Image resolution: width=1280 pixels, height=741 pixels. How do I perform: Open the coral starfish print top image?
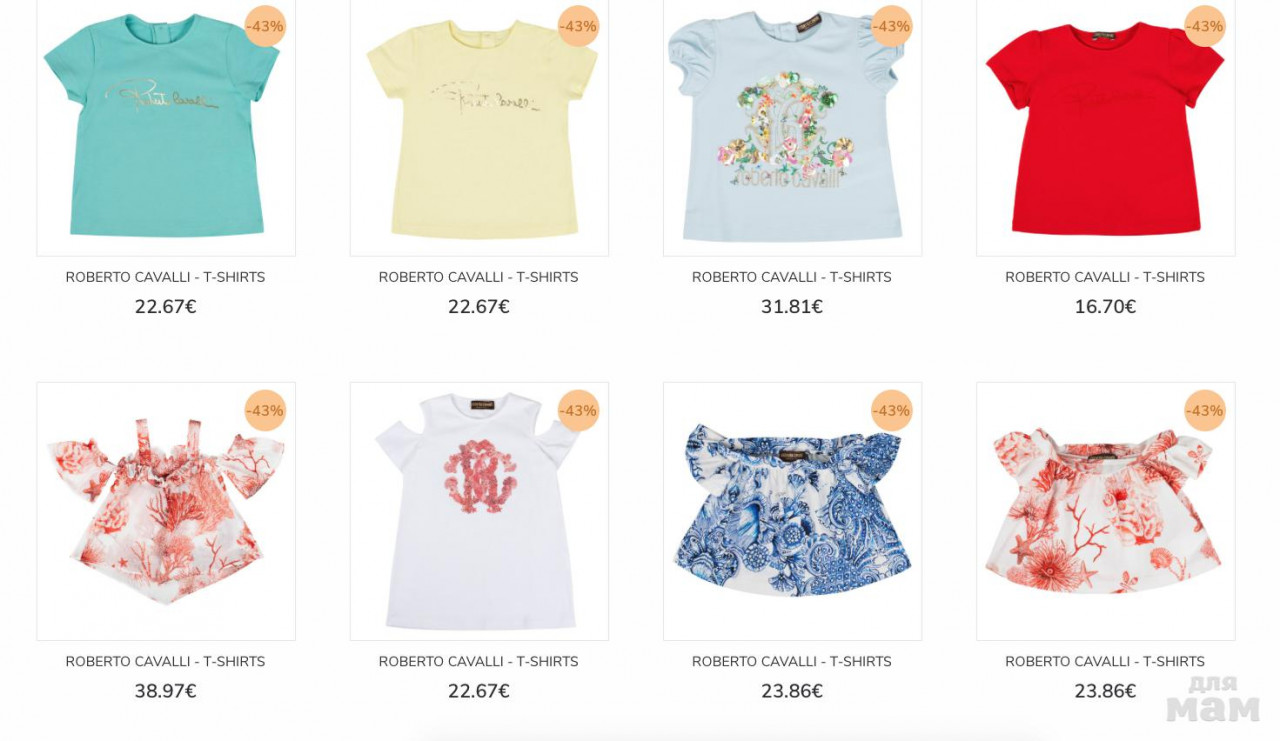(x=1105, y=511)
